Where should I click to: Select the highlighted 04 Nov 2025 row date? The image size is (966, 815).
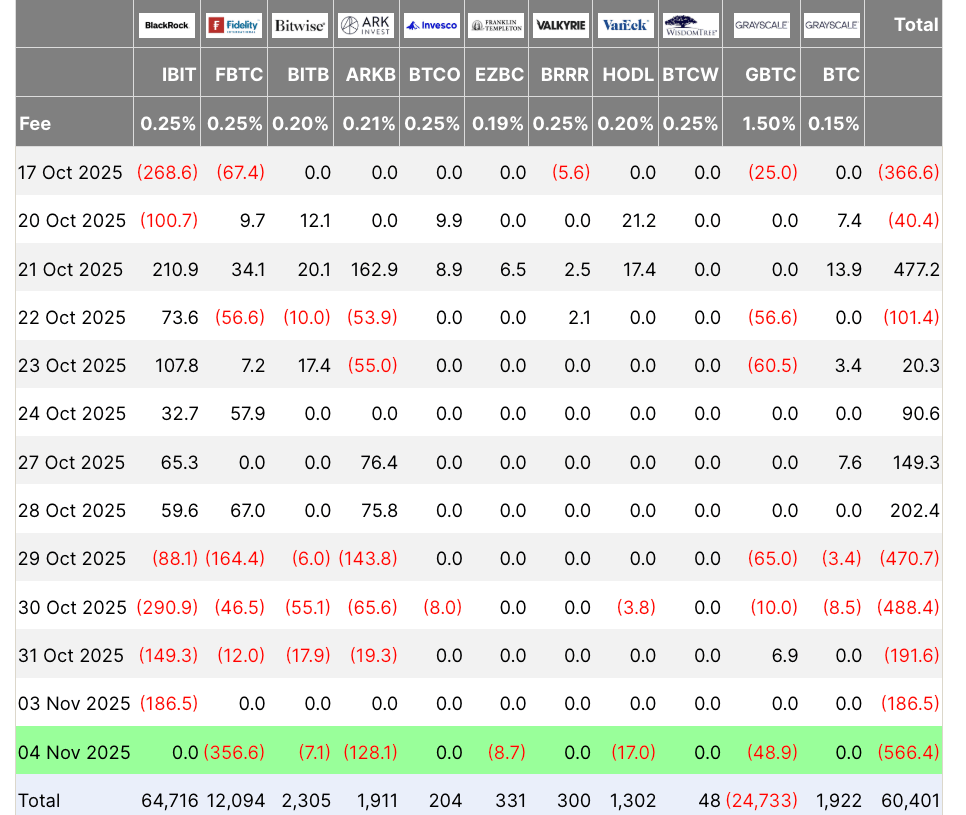click(x=74, y=752)
